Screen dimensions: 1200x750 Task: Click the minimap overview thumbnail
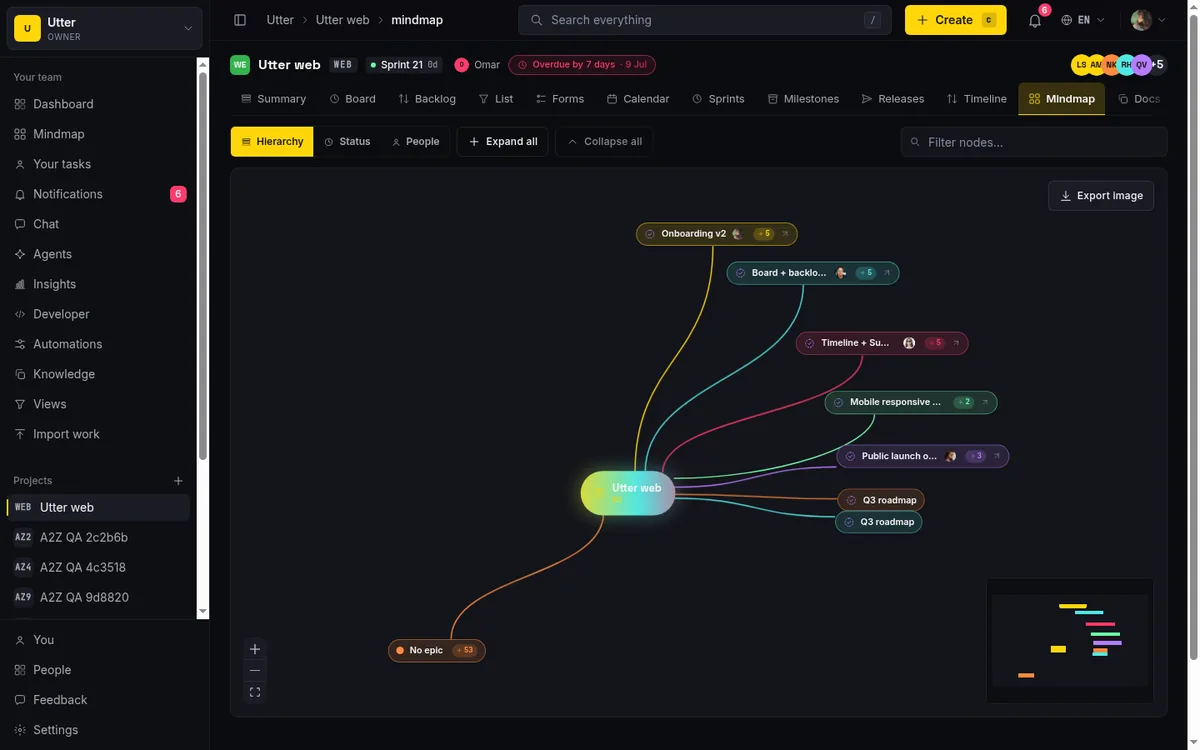[x=1070, y=640]
